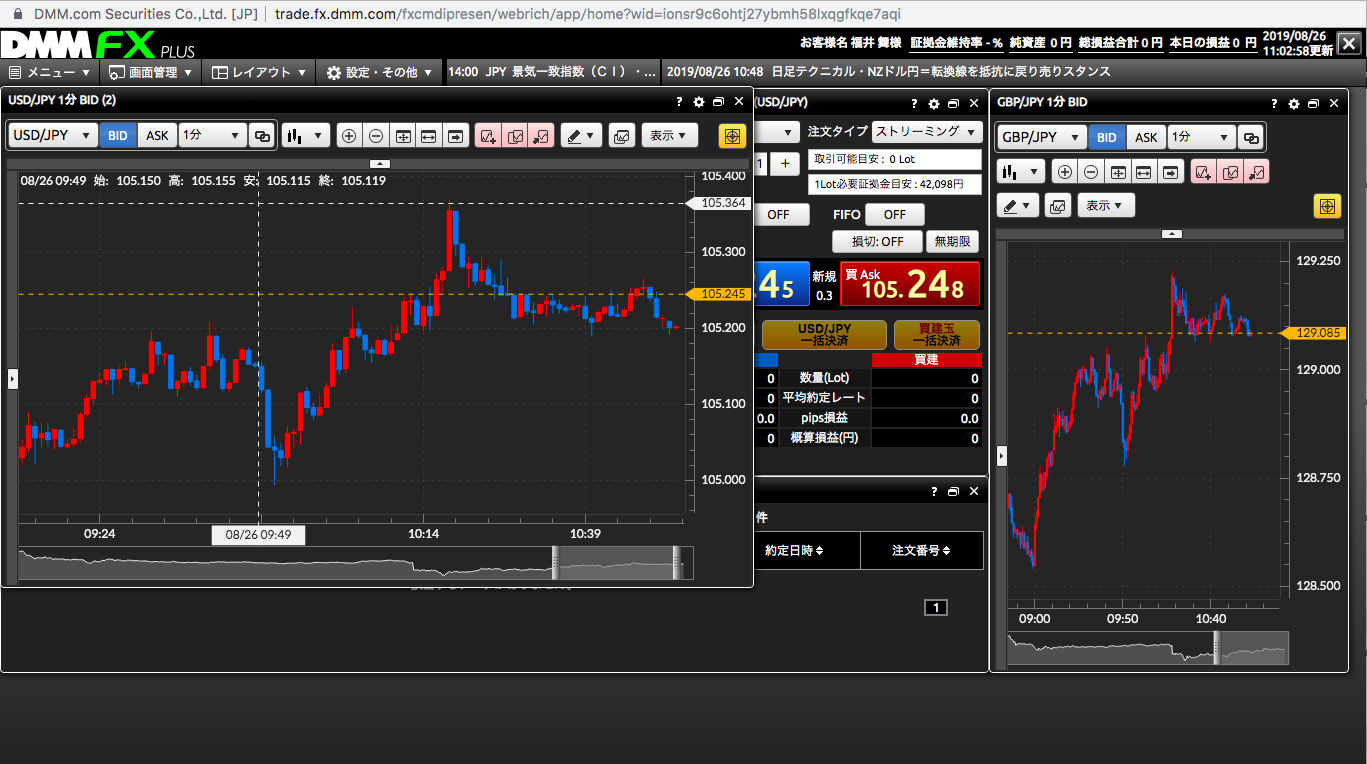The height and width of the screenshot is (764, 1367).
Task: Click the scroll-to-latest arrow icon on GBP/JPY toolbar
Action: point(1171,172)
